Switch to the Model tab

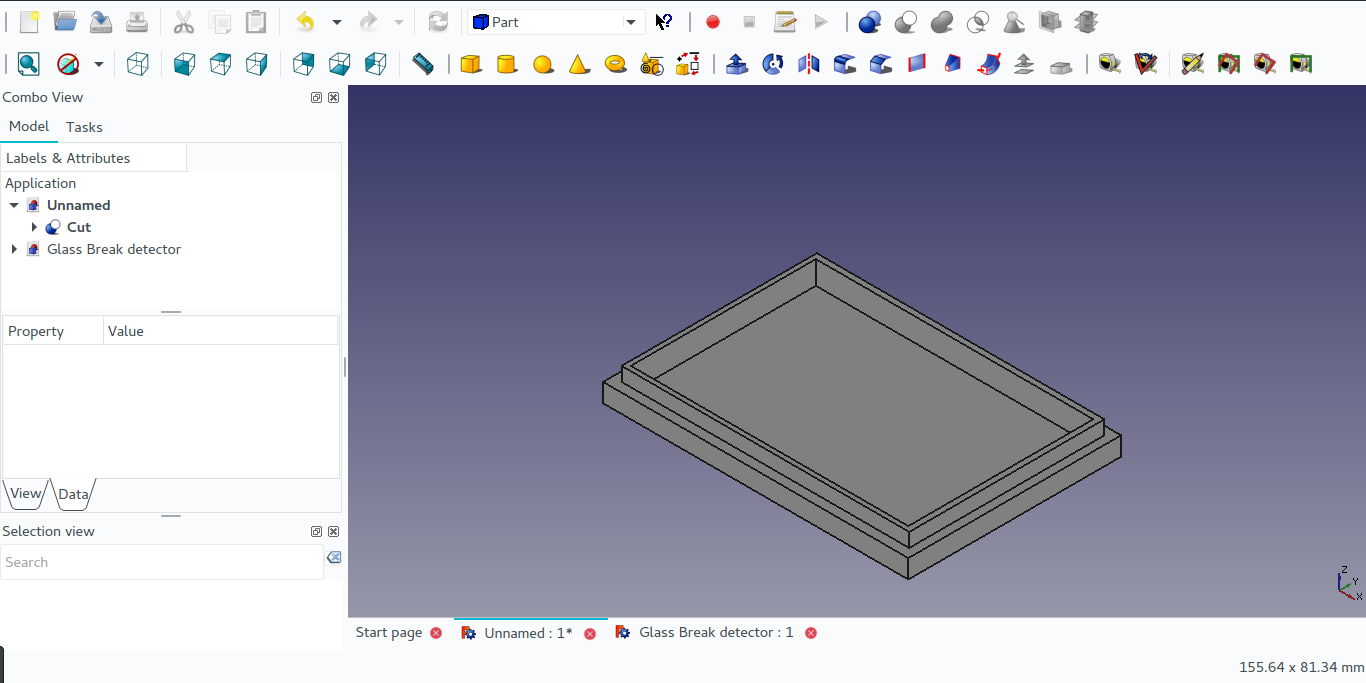click(29, 126)
